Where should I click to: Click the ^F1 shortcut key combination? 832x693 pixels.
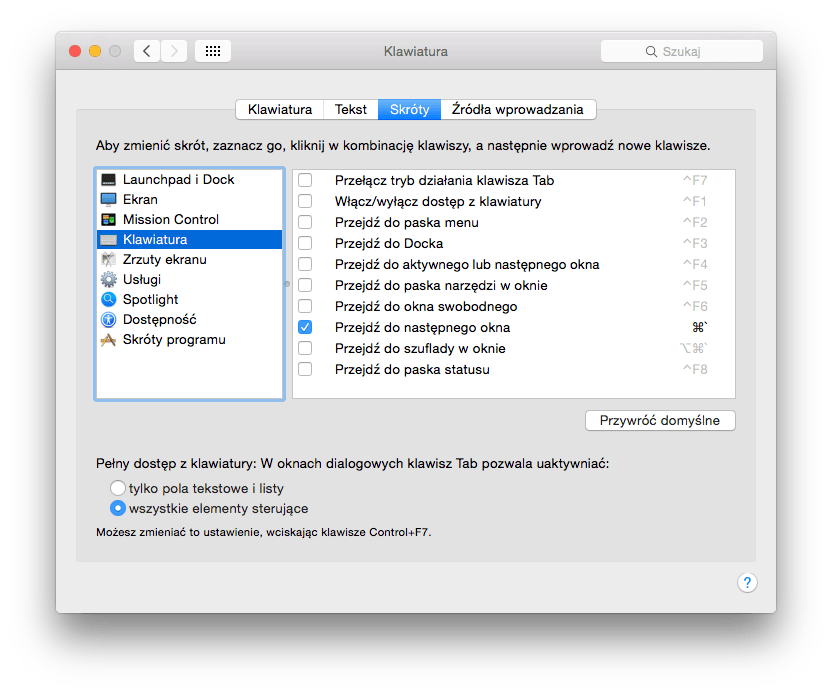[695, 201]
